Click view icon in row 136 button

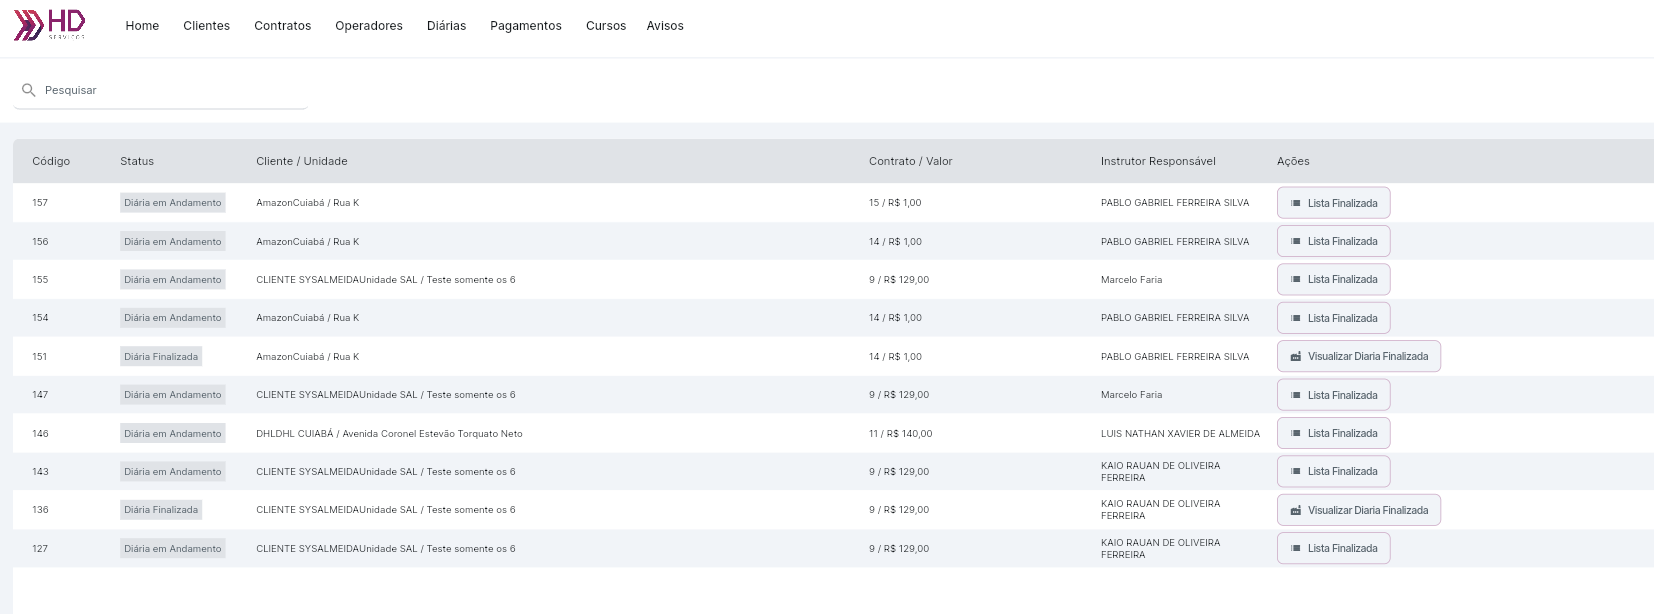click(1296, 511)
